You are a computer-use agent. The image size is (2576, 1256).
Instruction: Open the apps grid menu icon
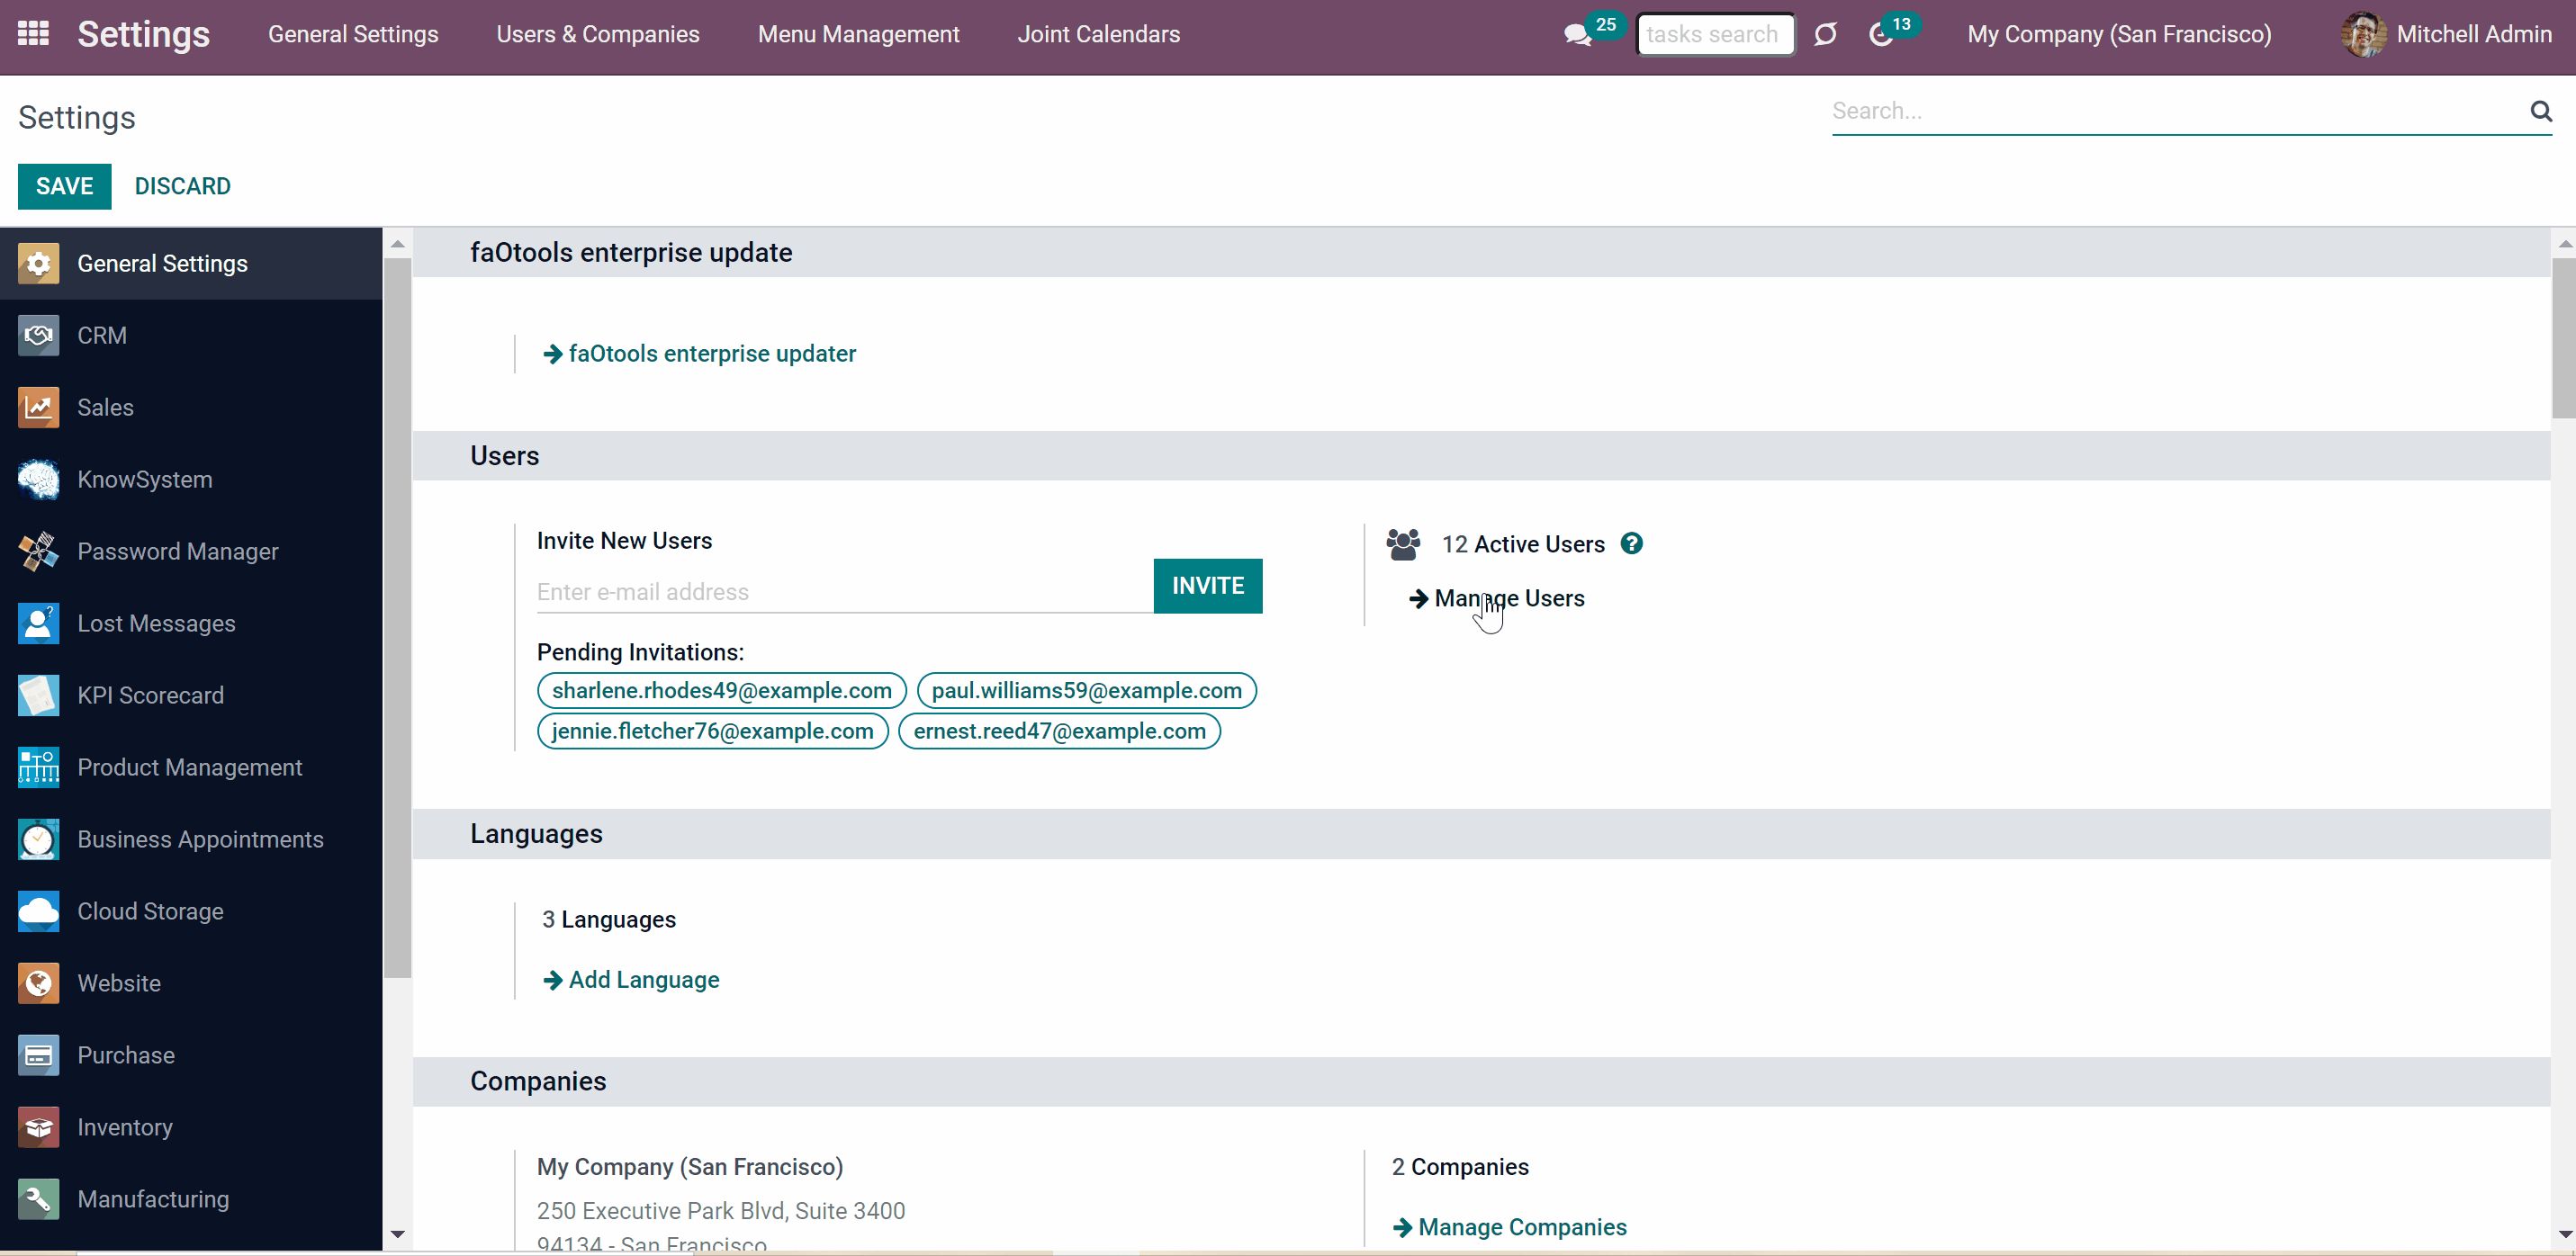[33, 34]
